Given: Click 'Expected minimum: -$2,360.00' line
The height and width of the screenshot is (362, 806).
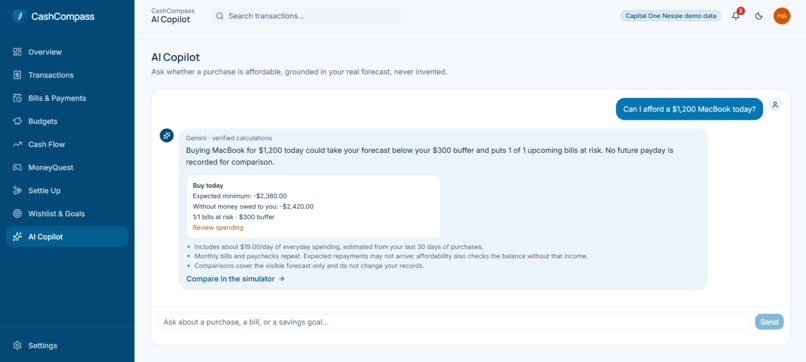Looking at the screenshot, I should pyautogui.click(x=240, y=196).
